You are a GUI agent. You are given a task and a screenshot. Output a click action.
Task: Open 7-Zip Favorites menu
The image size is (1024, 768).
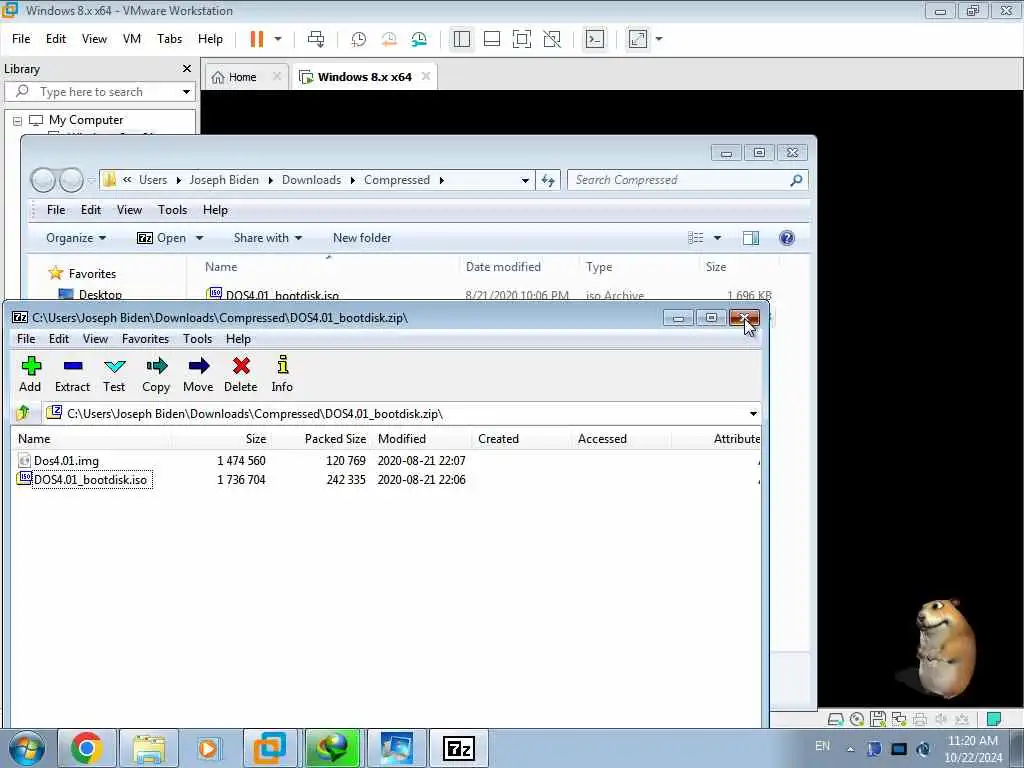(145, 338)
